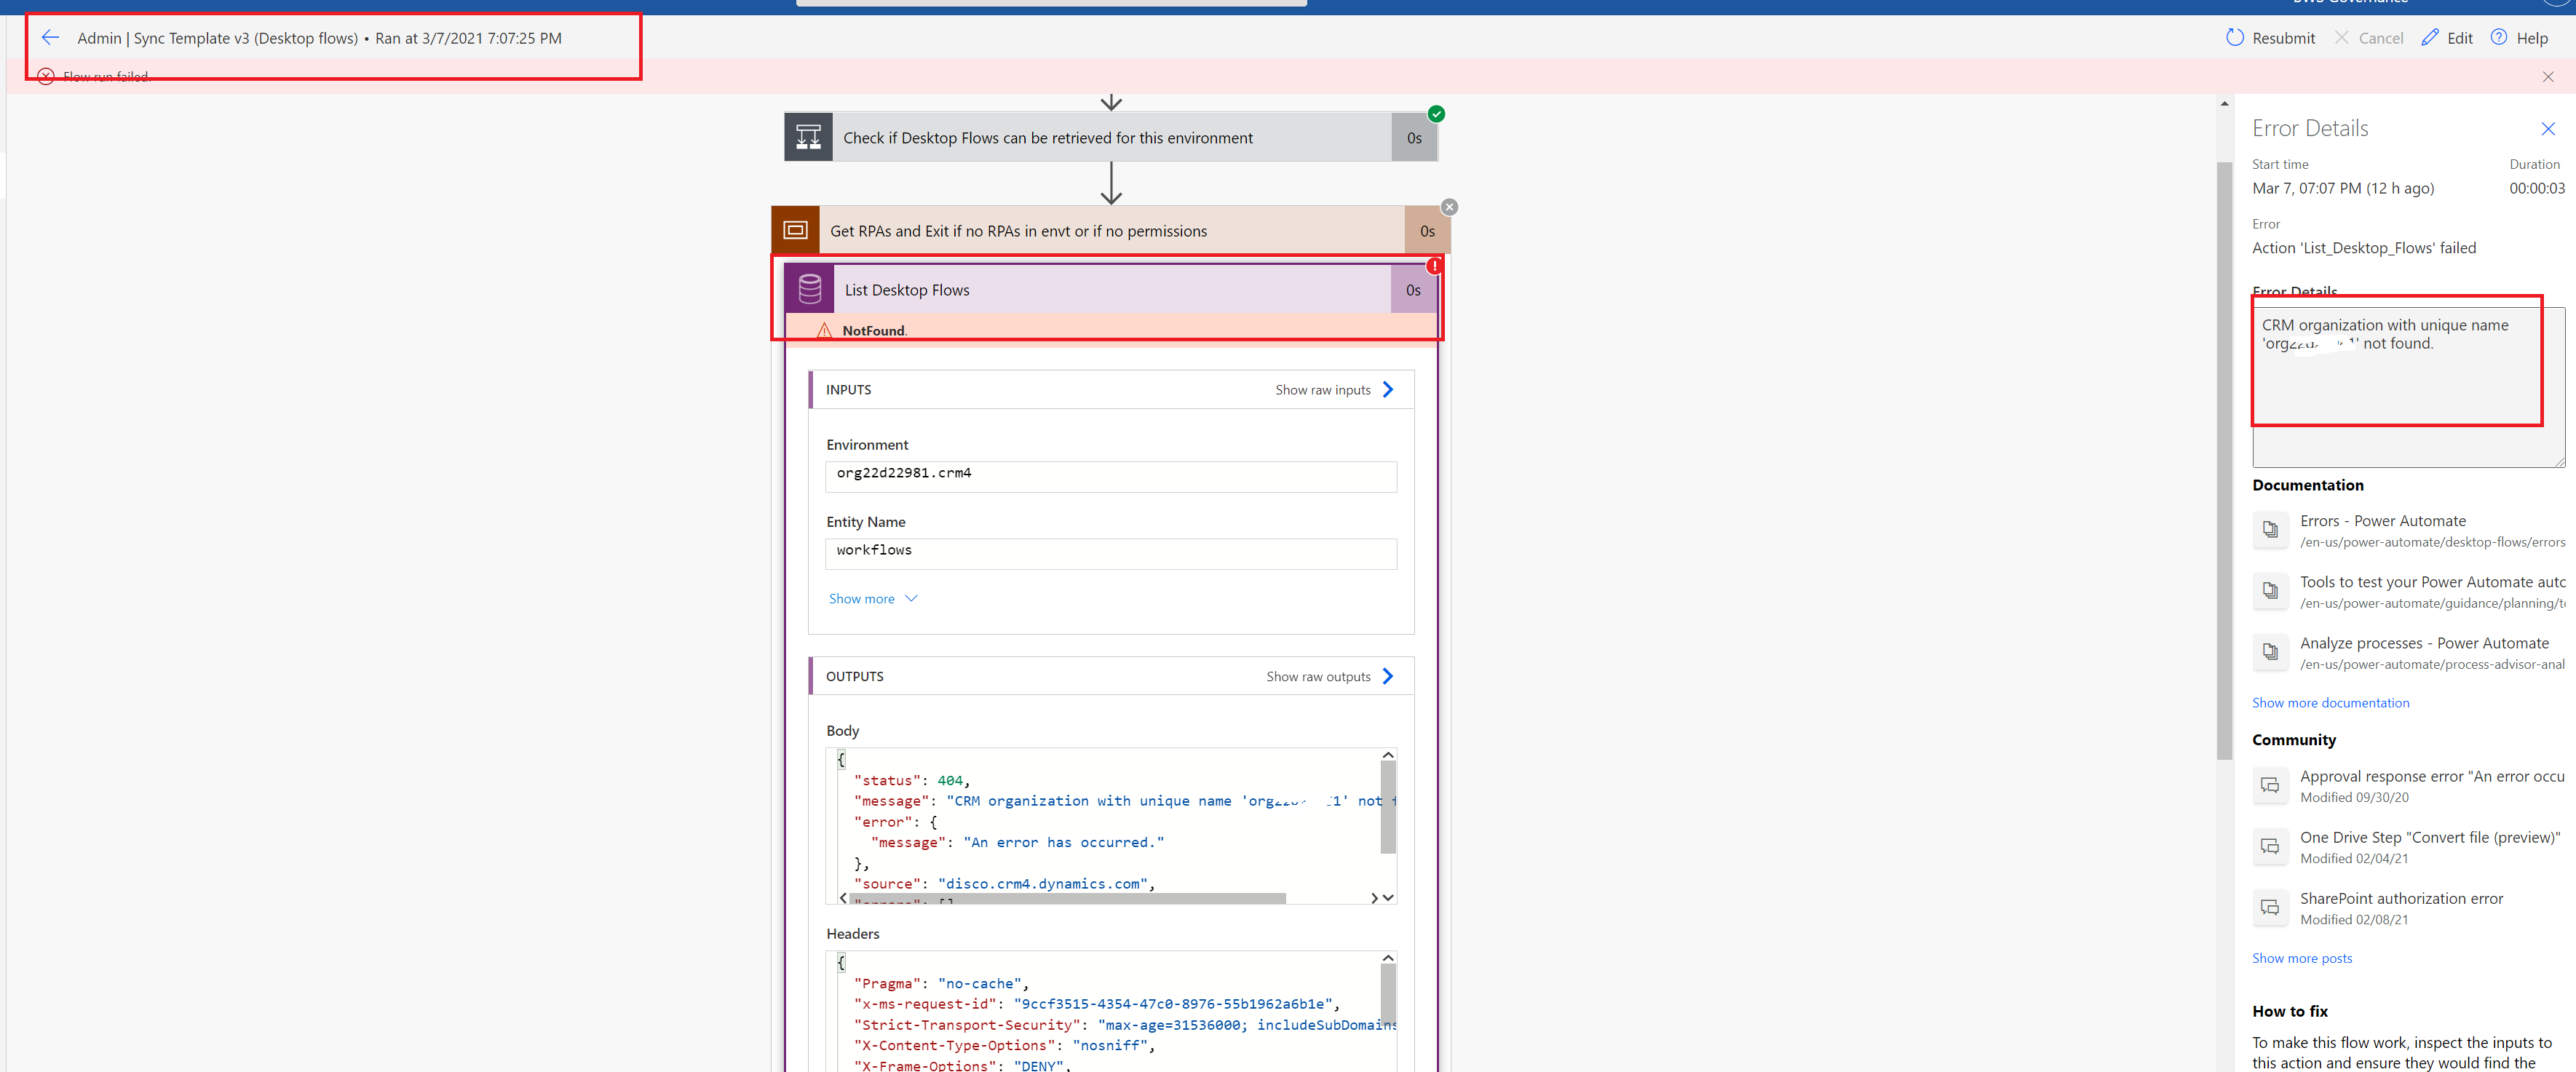
Task: Open the 'Show more posts' link
Action: 2302,957
